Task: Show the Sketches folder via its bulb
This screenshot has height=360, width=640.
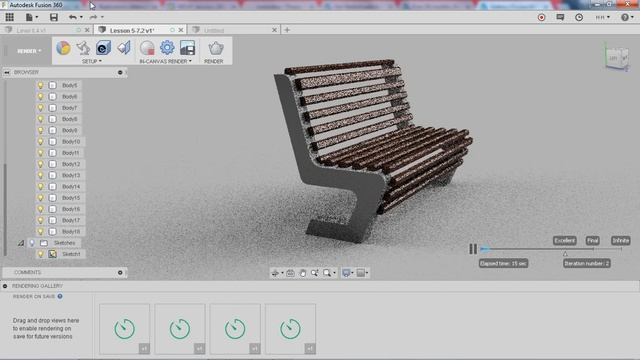Action: pos(32,243)
